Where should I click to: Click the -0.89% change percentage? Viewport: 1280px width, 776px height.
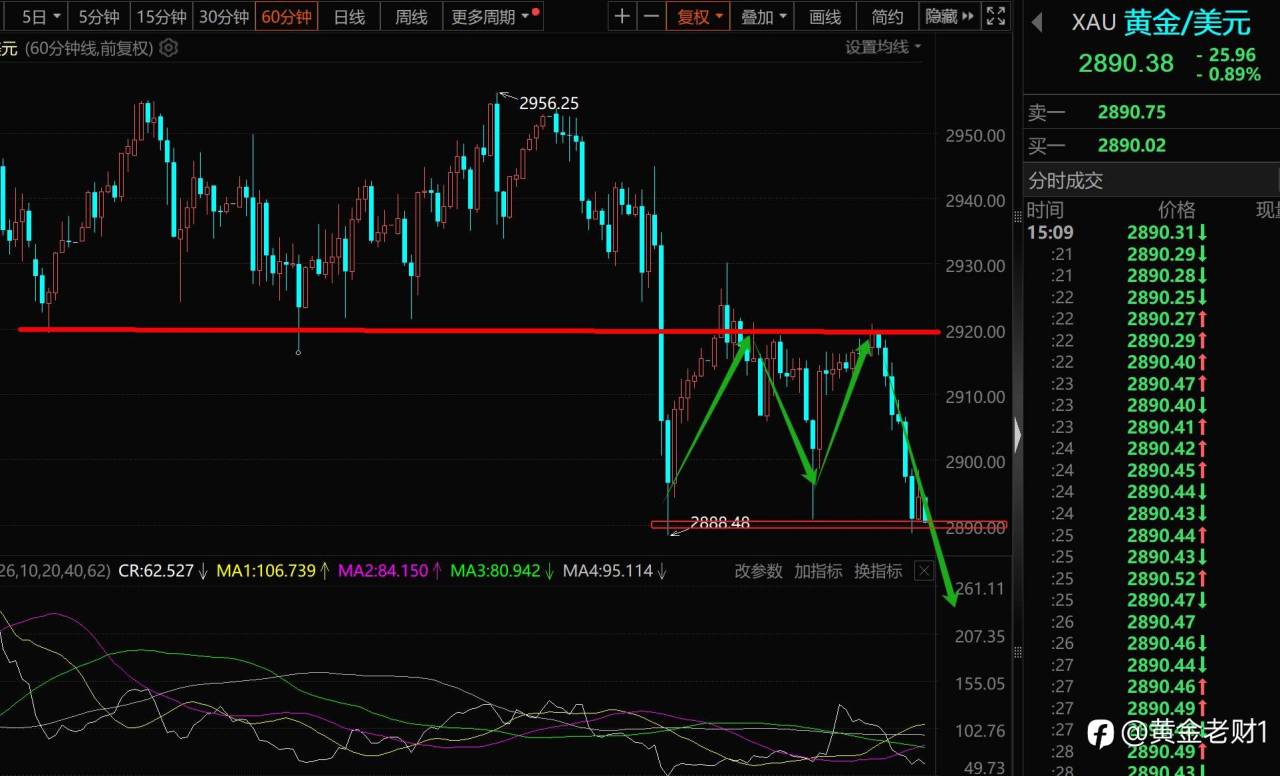1228,74
